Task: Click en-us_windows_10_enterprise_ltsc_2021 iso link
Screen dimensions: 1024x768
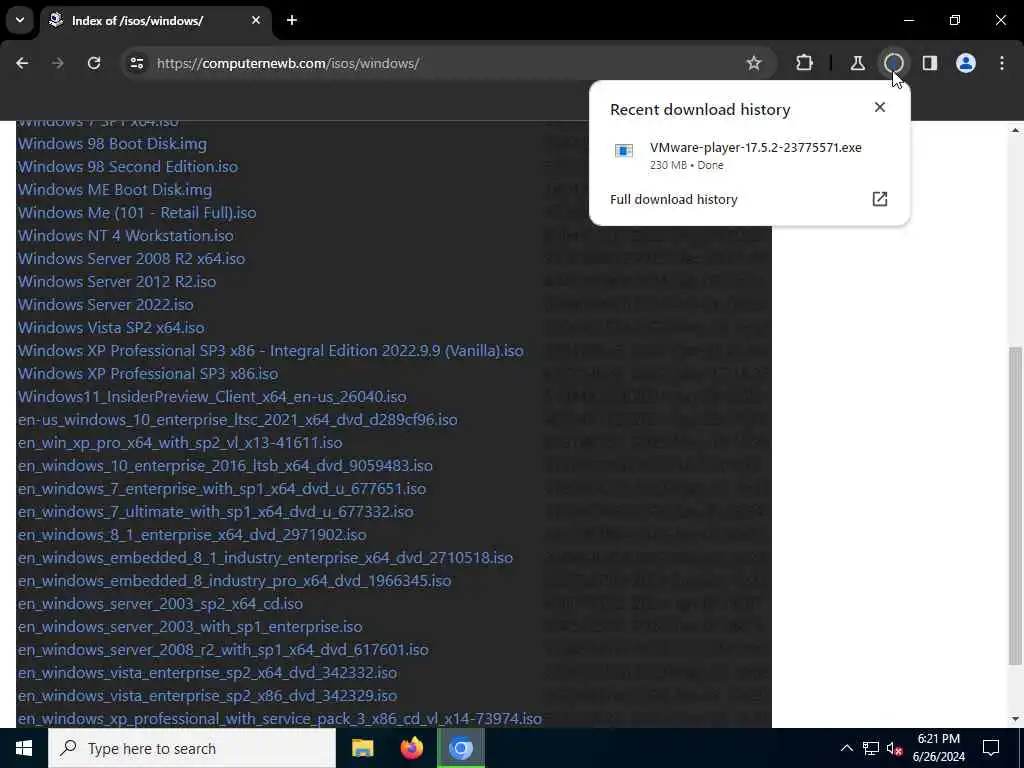Action: tap(238, 419)
